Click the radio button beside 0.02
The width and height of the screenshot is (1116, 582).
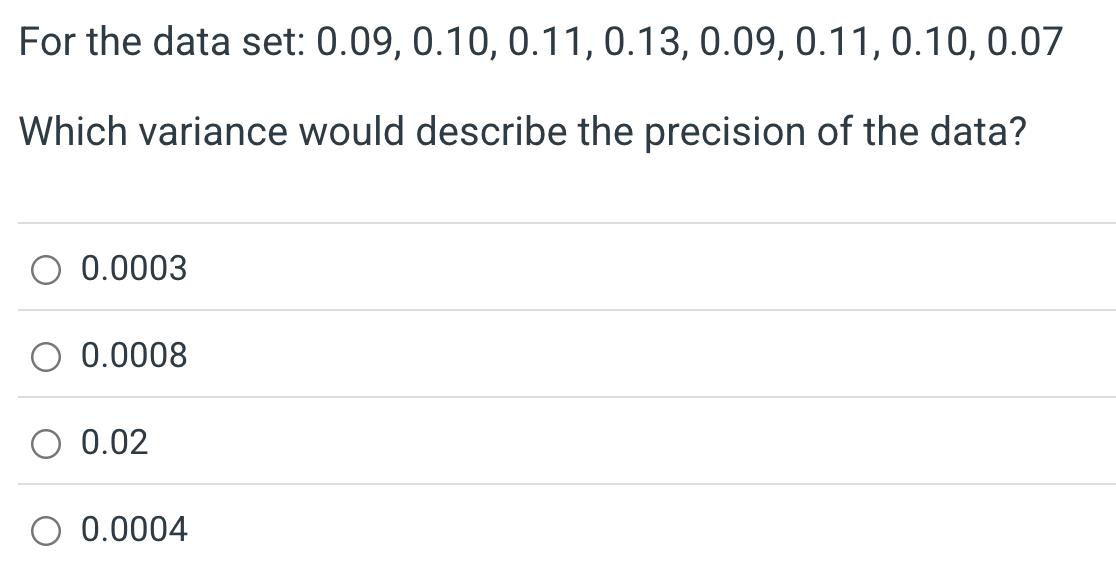[45, 442]
